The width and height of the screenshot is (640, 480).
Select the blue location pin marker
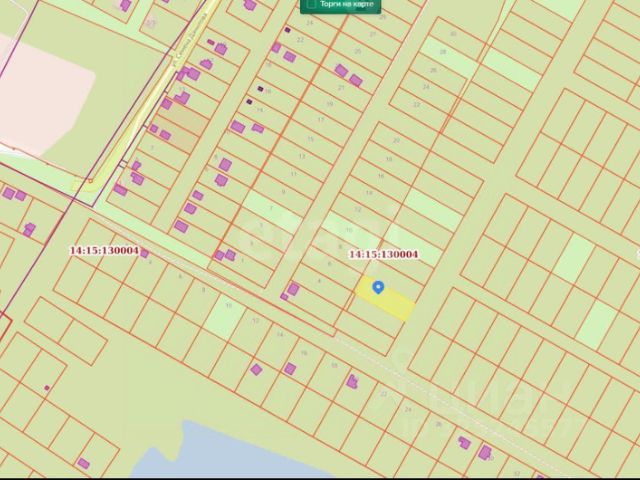tap(378, 287)
